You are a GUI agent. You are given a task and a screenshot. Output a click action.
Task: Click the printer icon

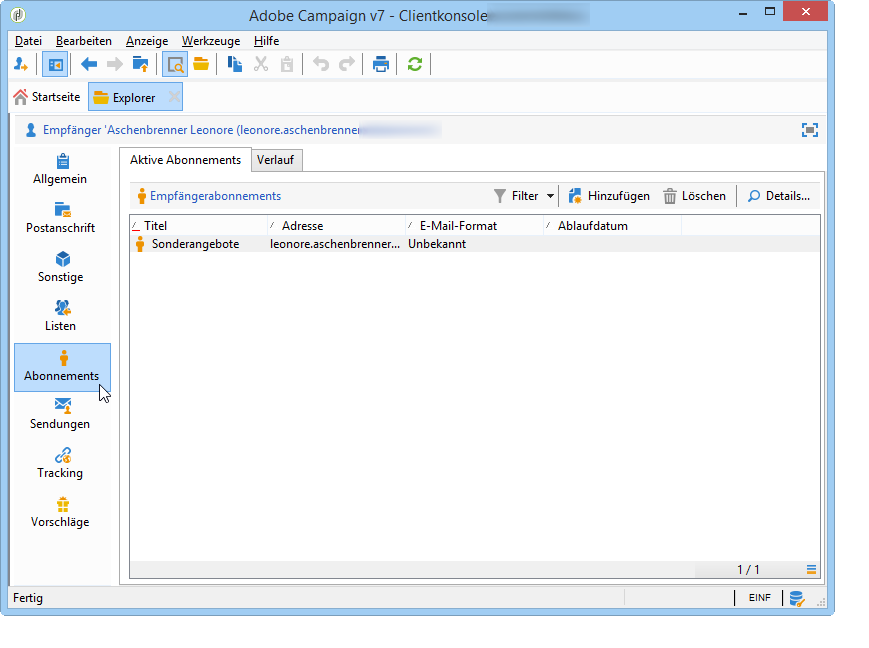pos(381,64)
